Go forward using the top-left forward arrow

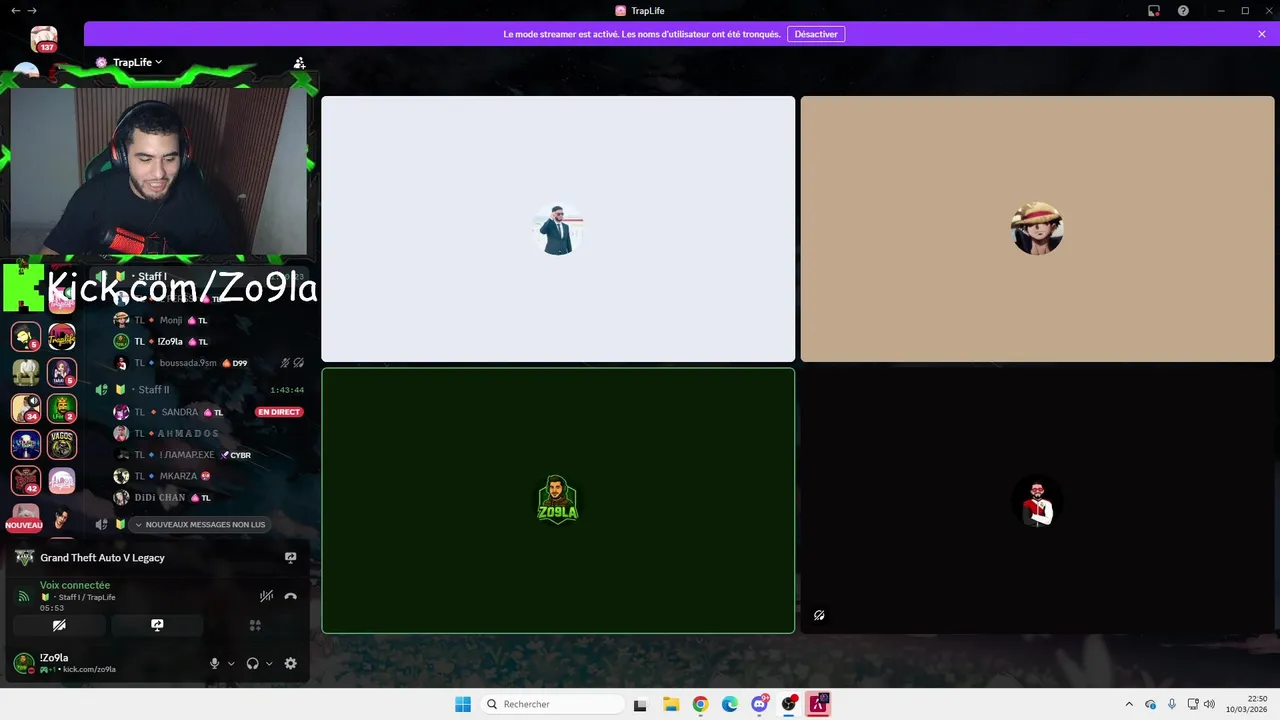coord(32,10)
